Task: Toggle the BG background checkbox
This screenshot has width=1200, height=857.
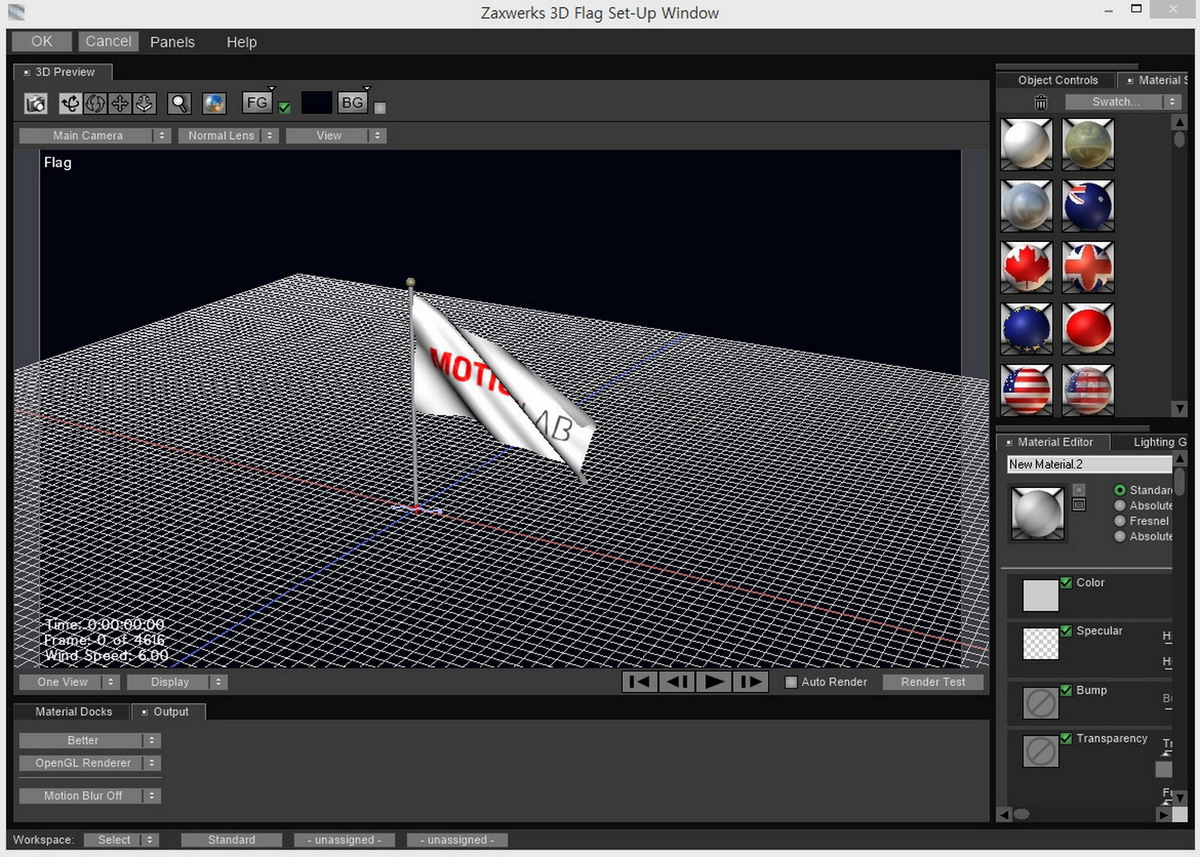Action: point(380,108)
